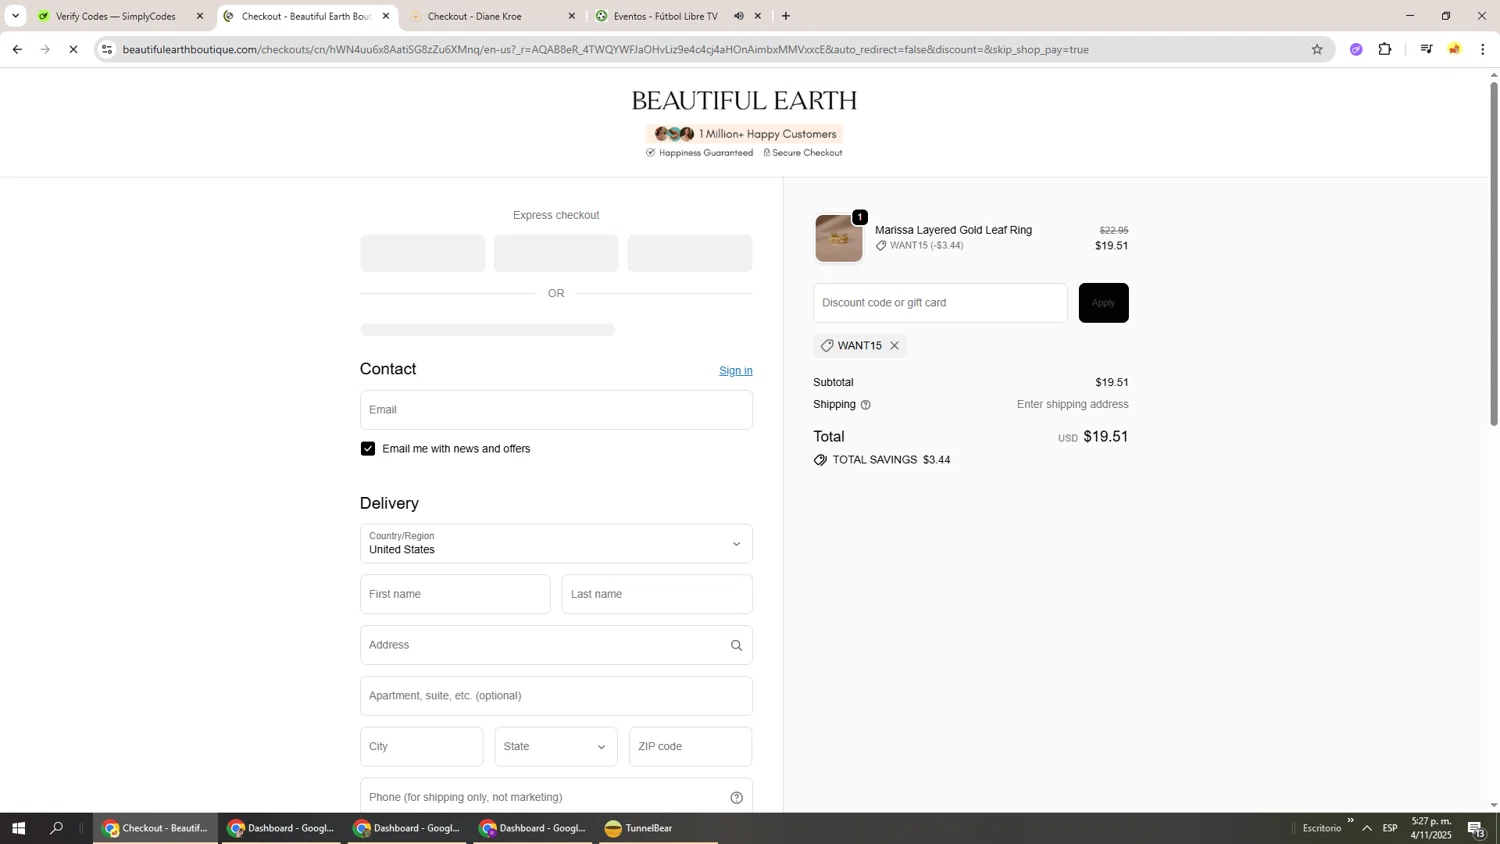Click the address search magnifier icon
Viewport: 1500px width, 844px height.
pyautogui.click(x=736, y=646)
